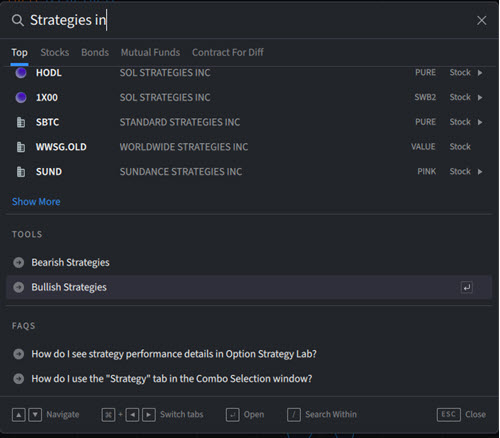Click SUNDANCE STRATEGIES INC company name
500x438 pixels.
click(x=181, y=172)
